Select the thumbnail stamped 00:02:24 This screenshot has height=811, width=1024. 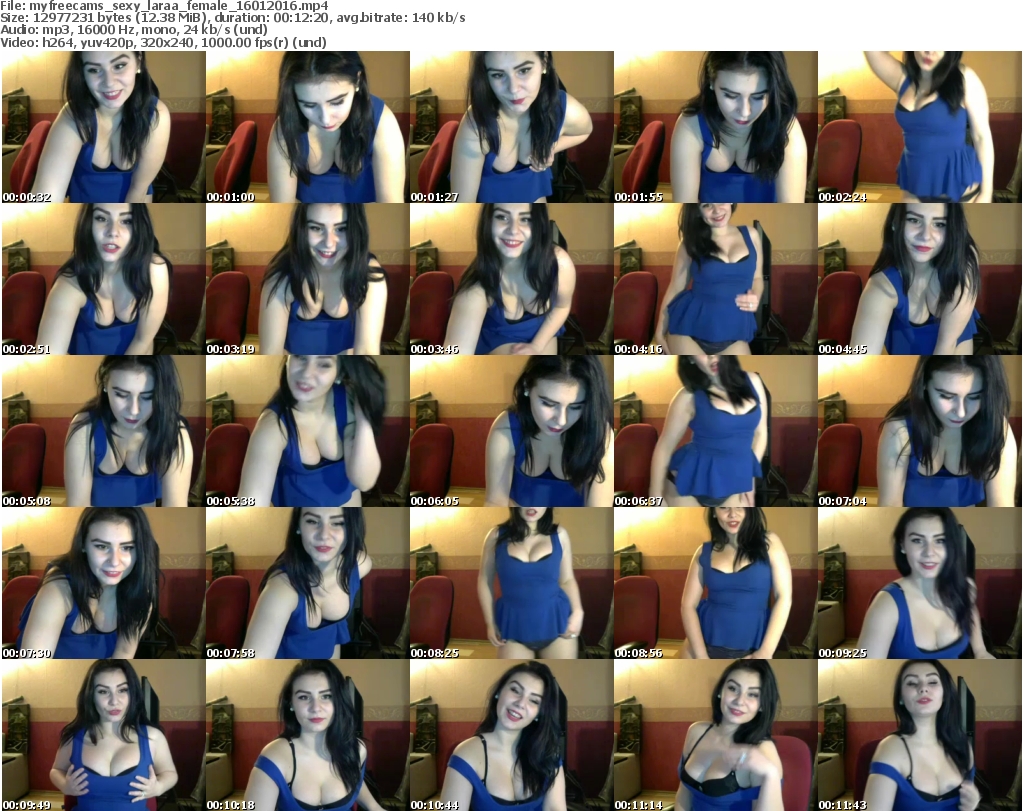pos(920,127)
